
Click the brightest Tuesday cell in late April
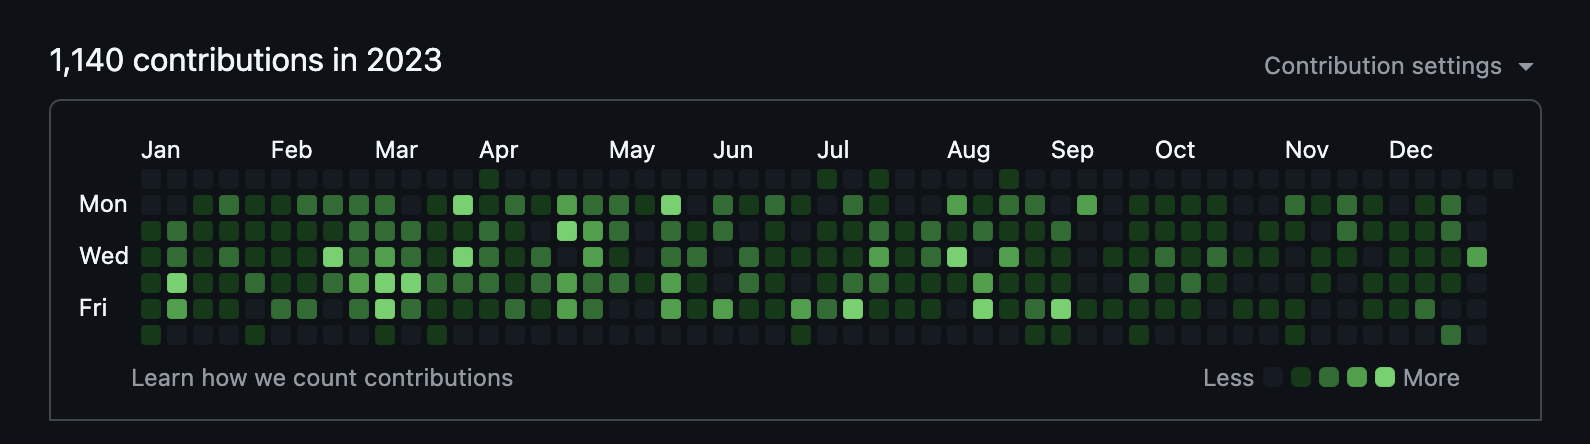coord(567,231)
